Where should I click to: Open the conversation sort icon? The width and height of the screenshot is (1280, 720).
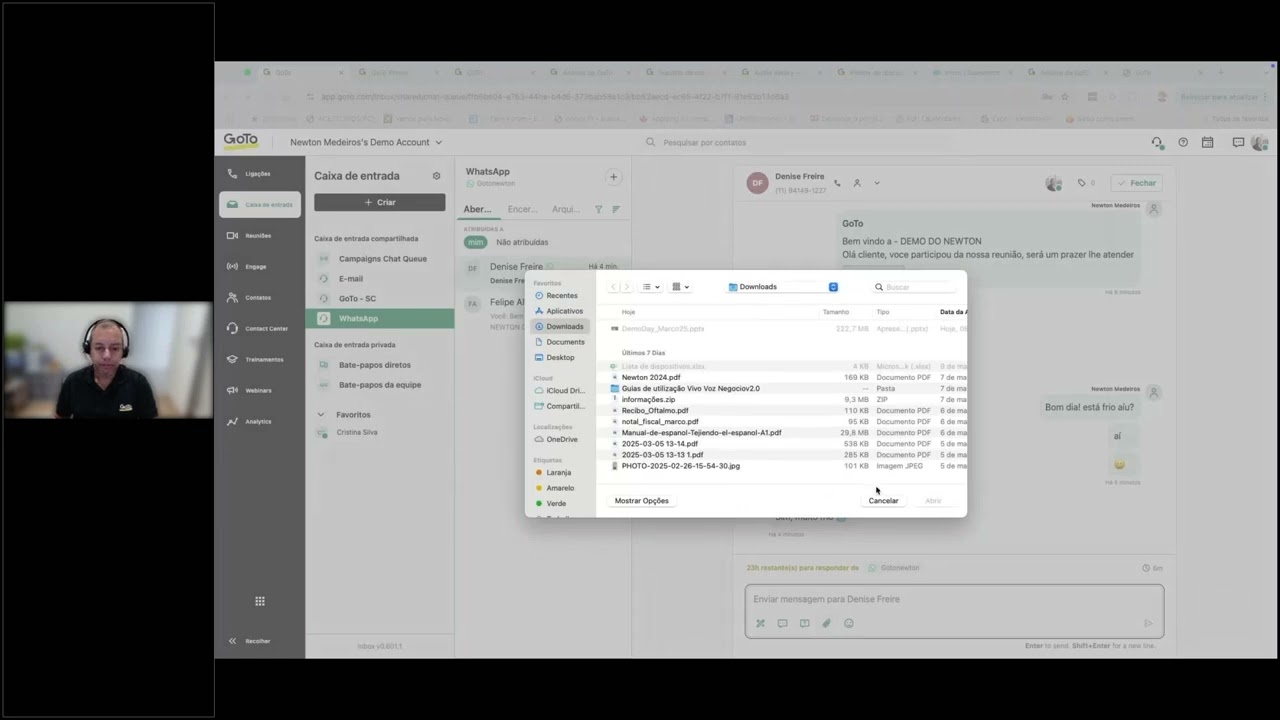click(x=616, y=209)
